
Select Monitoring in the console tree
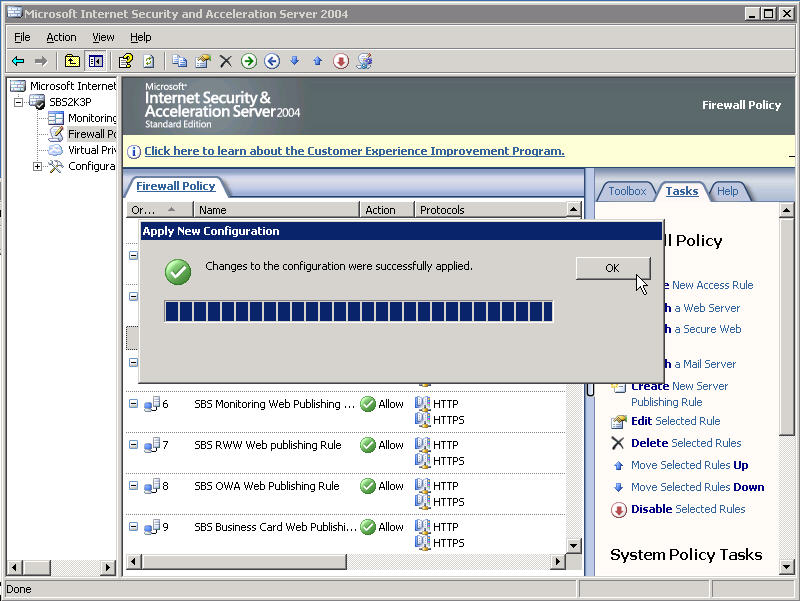(x=91, y=118)
